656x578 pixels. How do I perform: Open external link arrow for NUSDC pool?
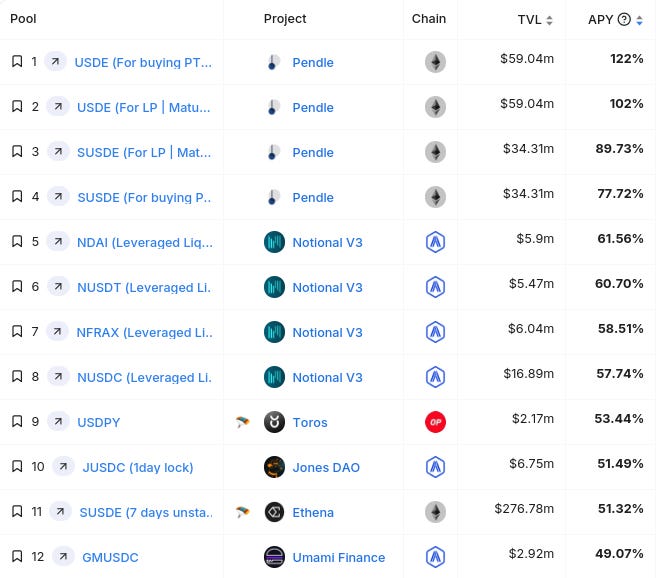(x=58, y=376)
